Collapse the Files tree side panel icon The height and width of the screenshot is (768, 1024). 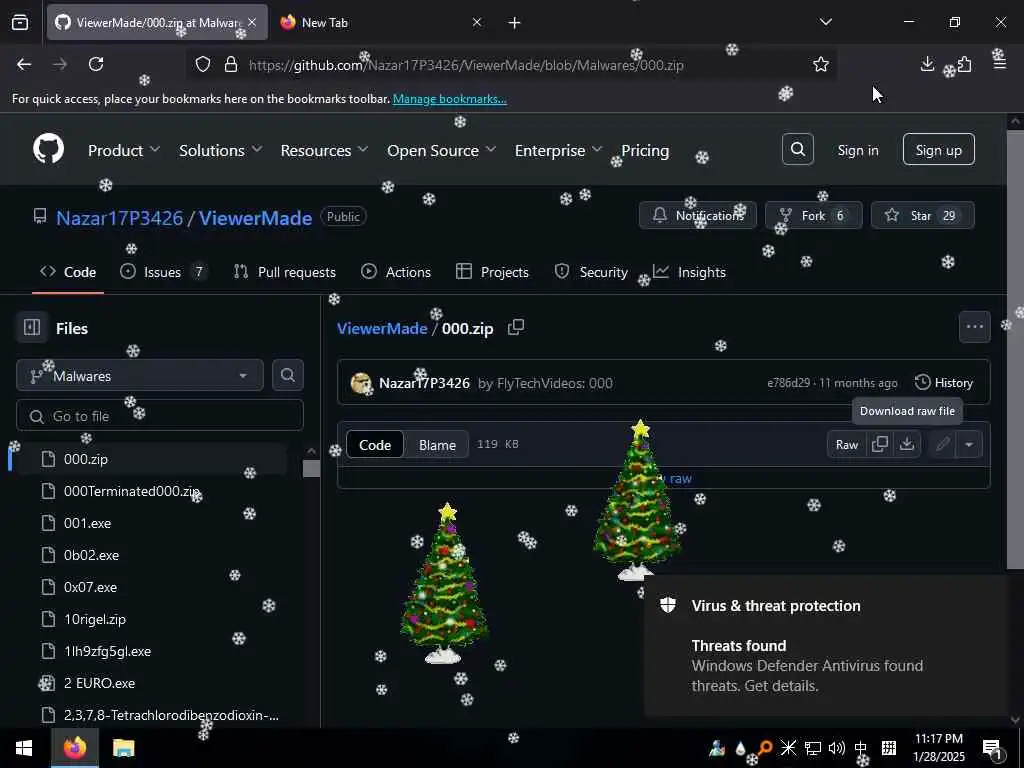(32, 327)
